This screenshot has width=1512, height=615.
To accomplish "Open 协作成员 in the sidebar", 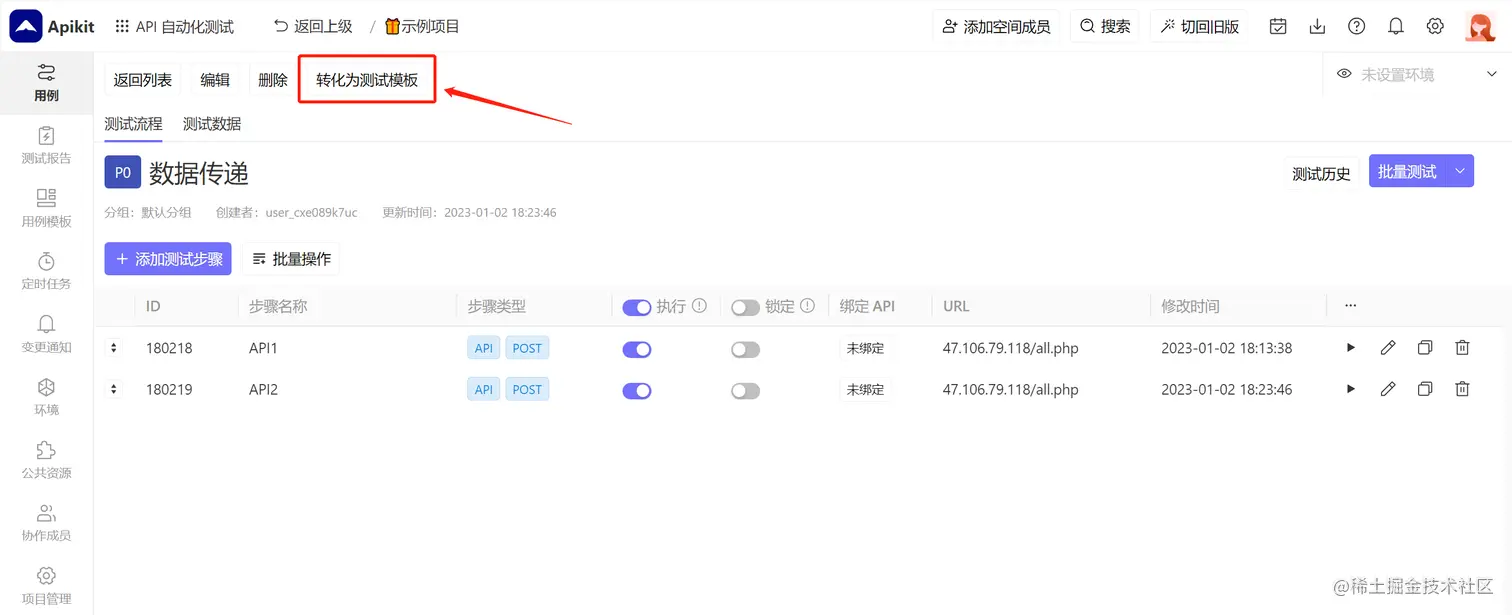I will [x=46, y=523].
